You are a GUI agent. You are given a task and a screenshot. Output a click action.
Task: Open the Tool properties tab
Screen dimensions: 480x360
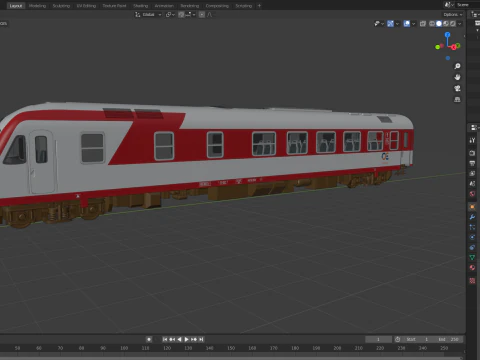point(472,140)
